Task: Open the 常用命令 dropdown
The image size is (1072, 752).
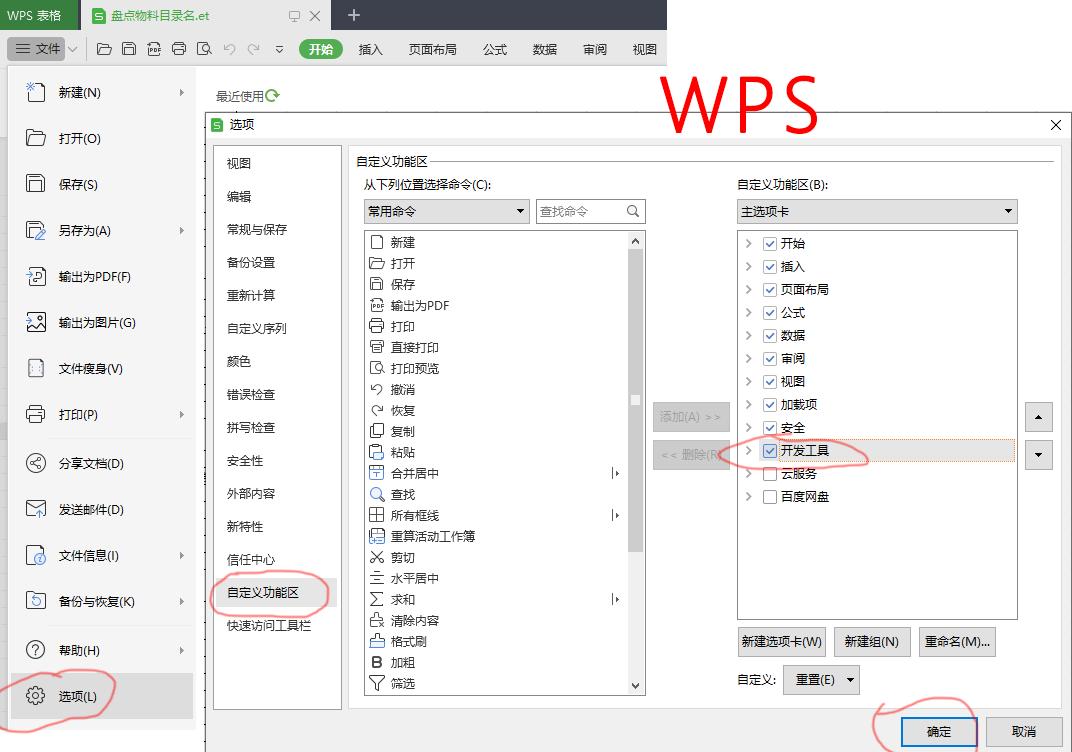Action: tap(520, 211)
